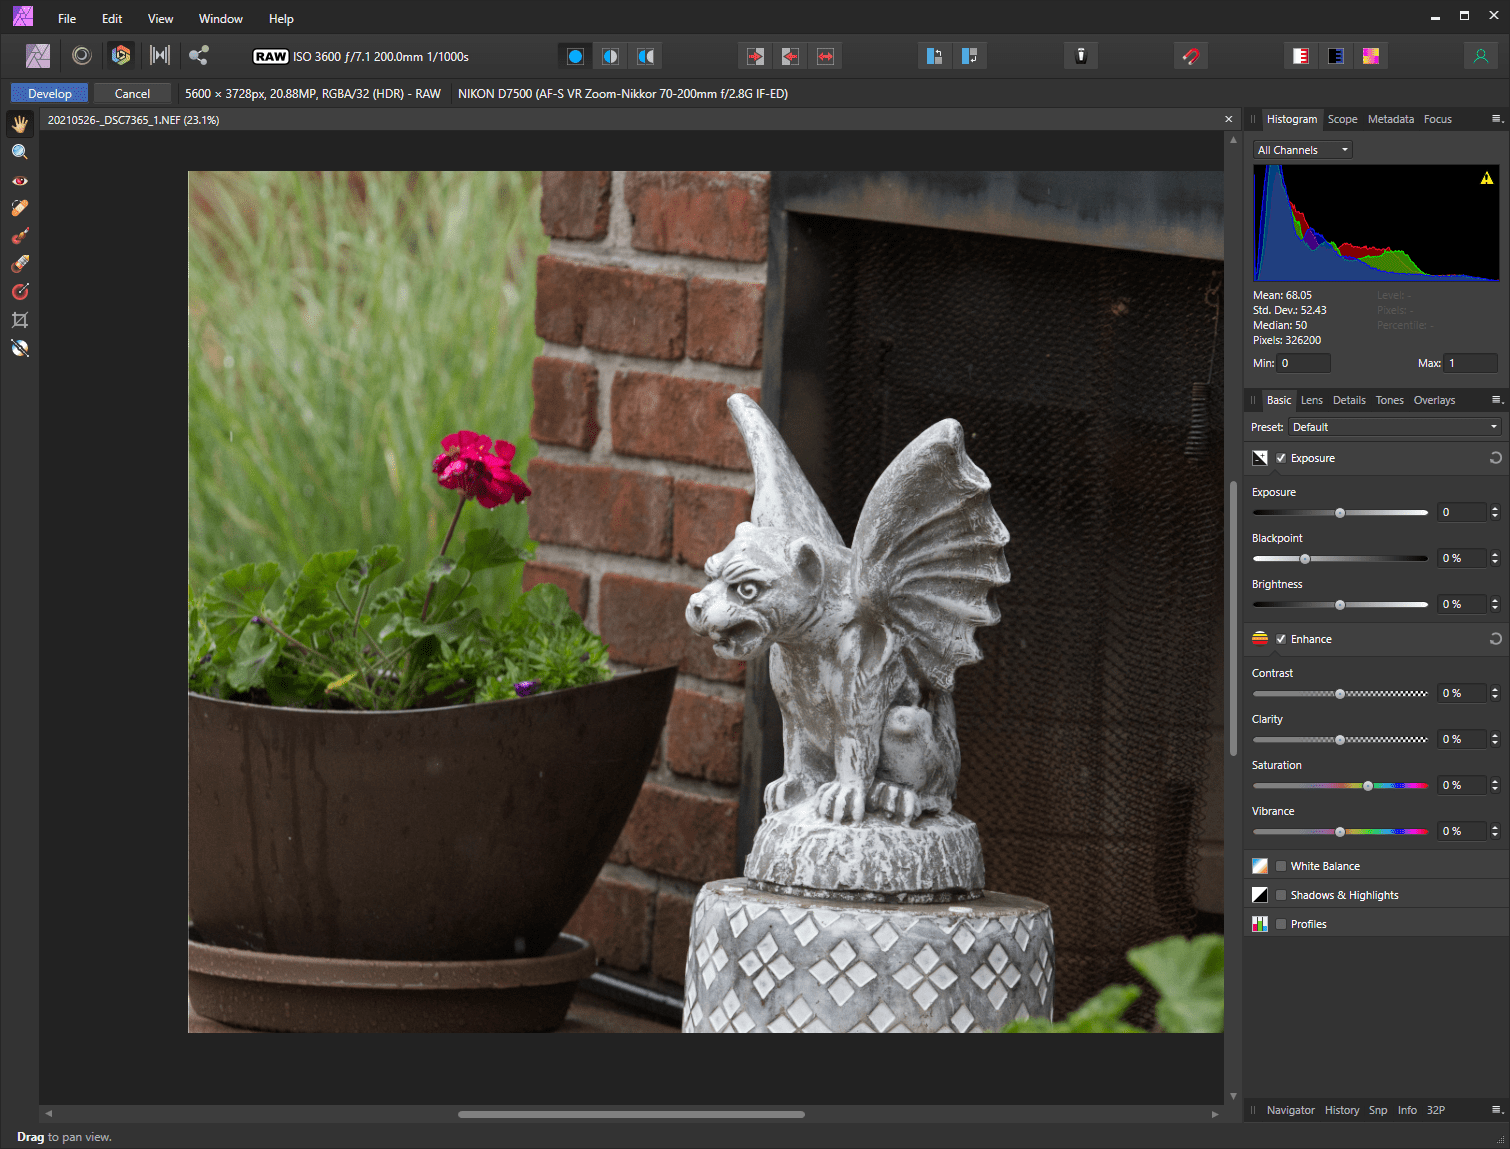The image size is (1510, 1149).
Task: Switch to the Scope tab
Action: (x=1342, y=119)
